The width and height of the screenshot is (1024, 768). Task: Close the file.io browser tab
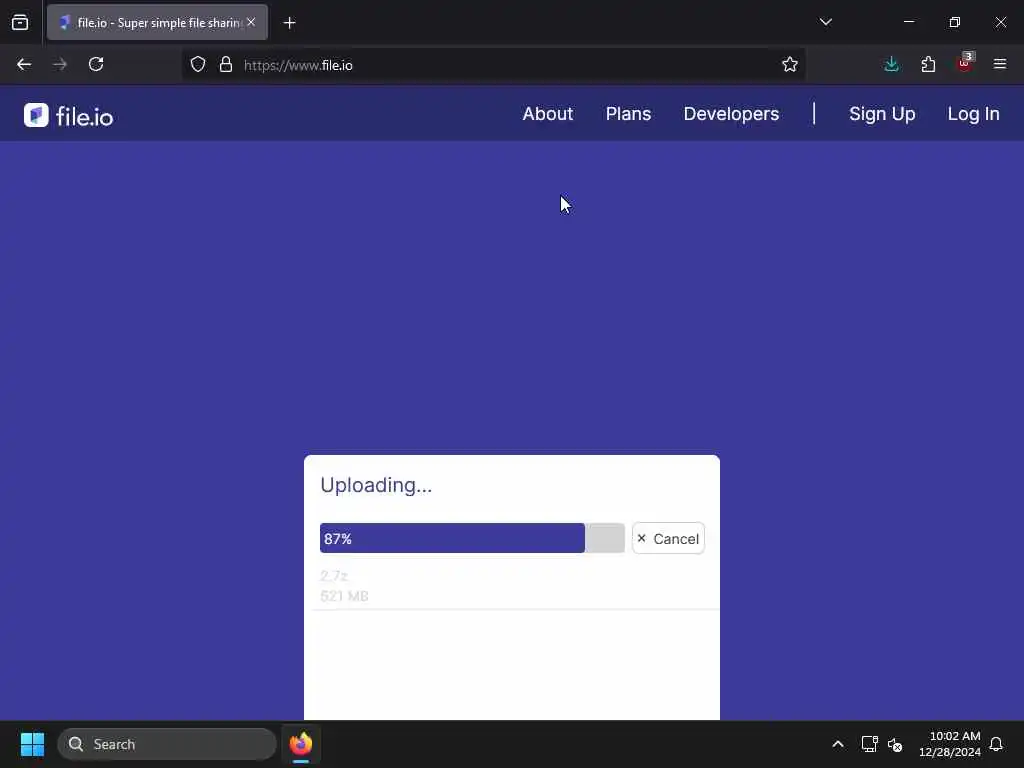251,22
